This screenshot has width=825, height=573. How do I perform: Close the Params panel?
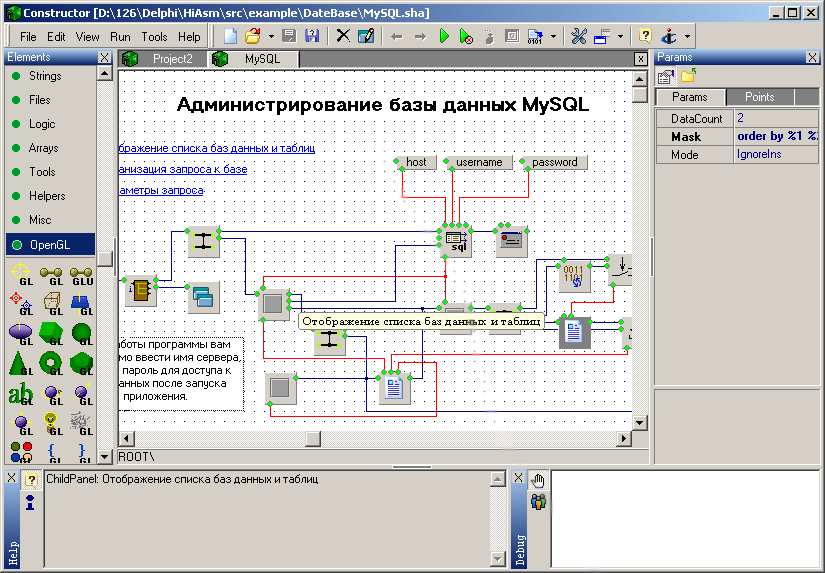[x=812, y=57]
